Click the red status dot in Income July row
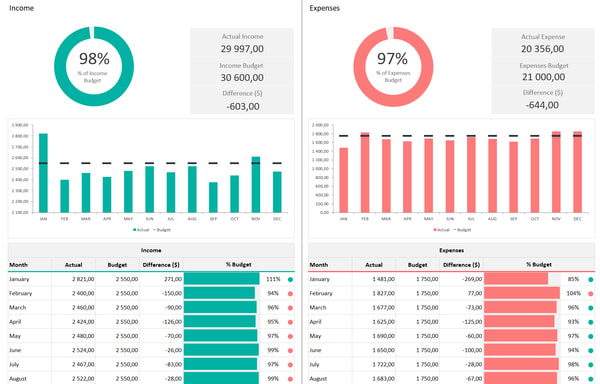 290,365
